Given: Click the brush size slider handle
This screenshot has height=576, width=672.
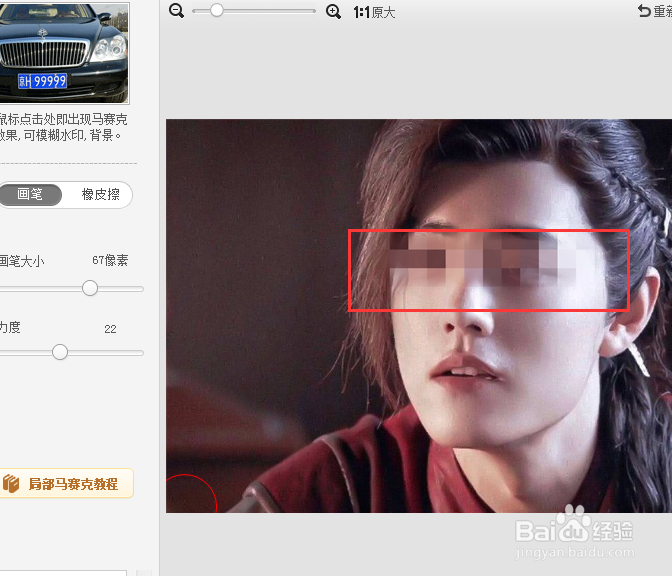Looking at the screenshot, I should coord(90,288).
